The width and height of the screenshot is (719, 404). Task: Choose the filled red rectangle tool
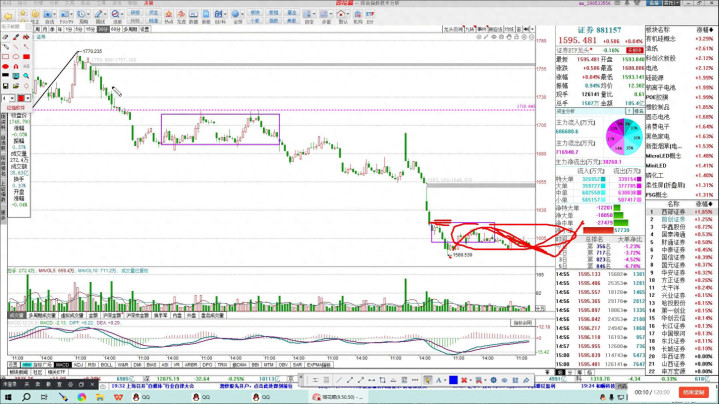26,57
